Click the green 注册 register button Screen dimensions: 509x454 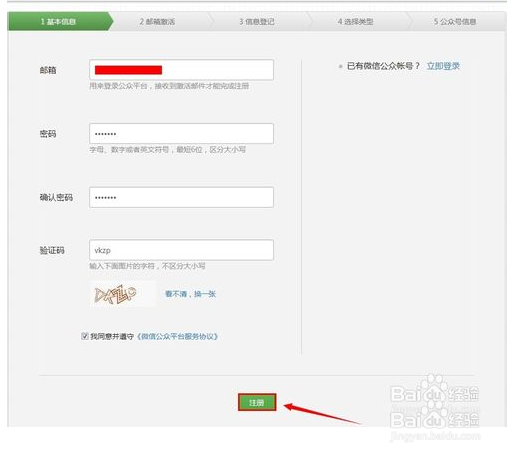pos(257,402)
